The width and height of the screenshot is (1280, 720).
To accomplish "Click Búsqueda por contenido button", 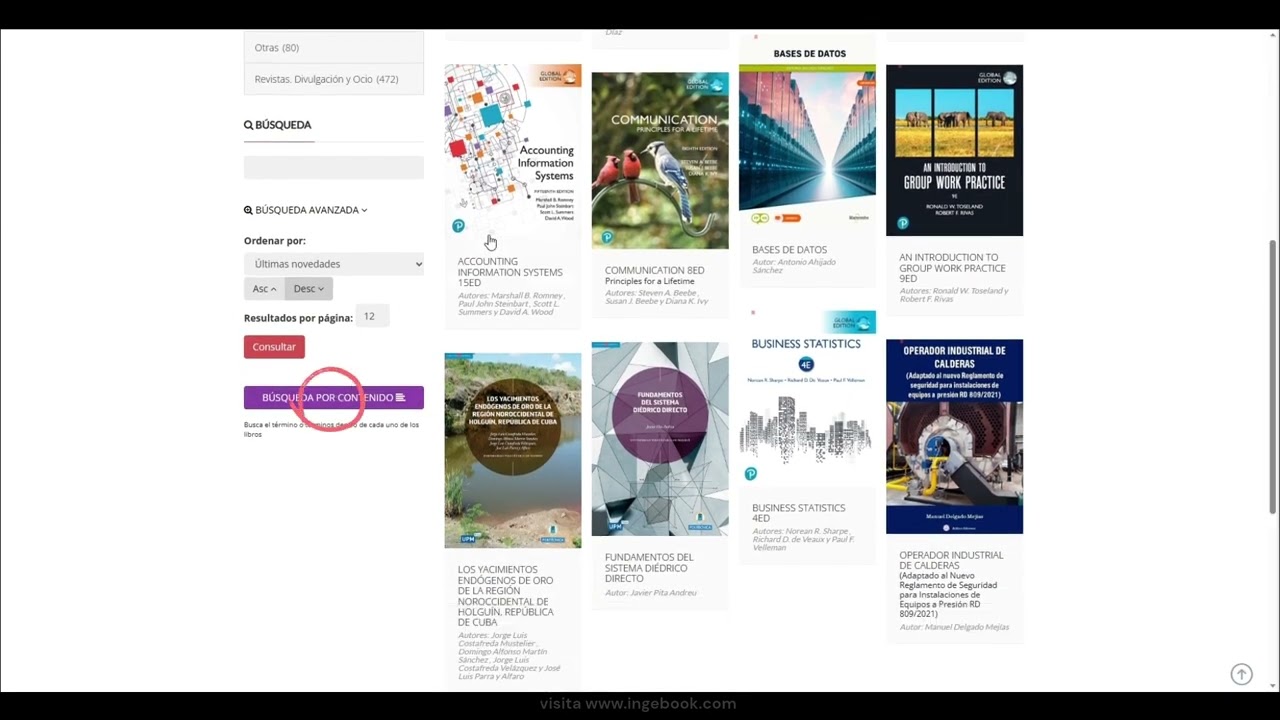I will tap(334, 398).
